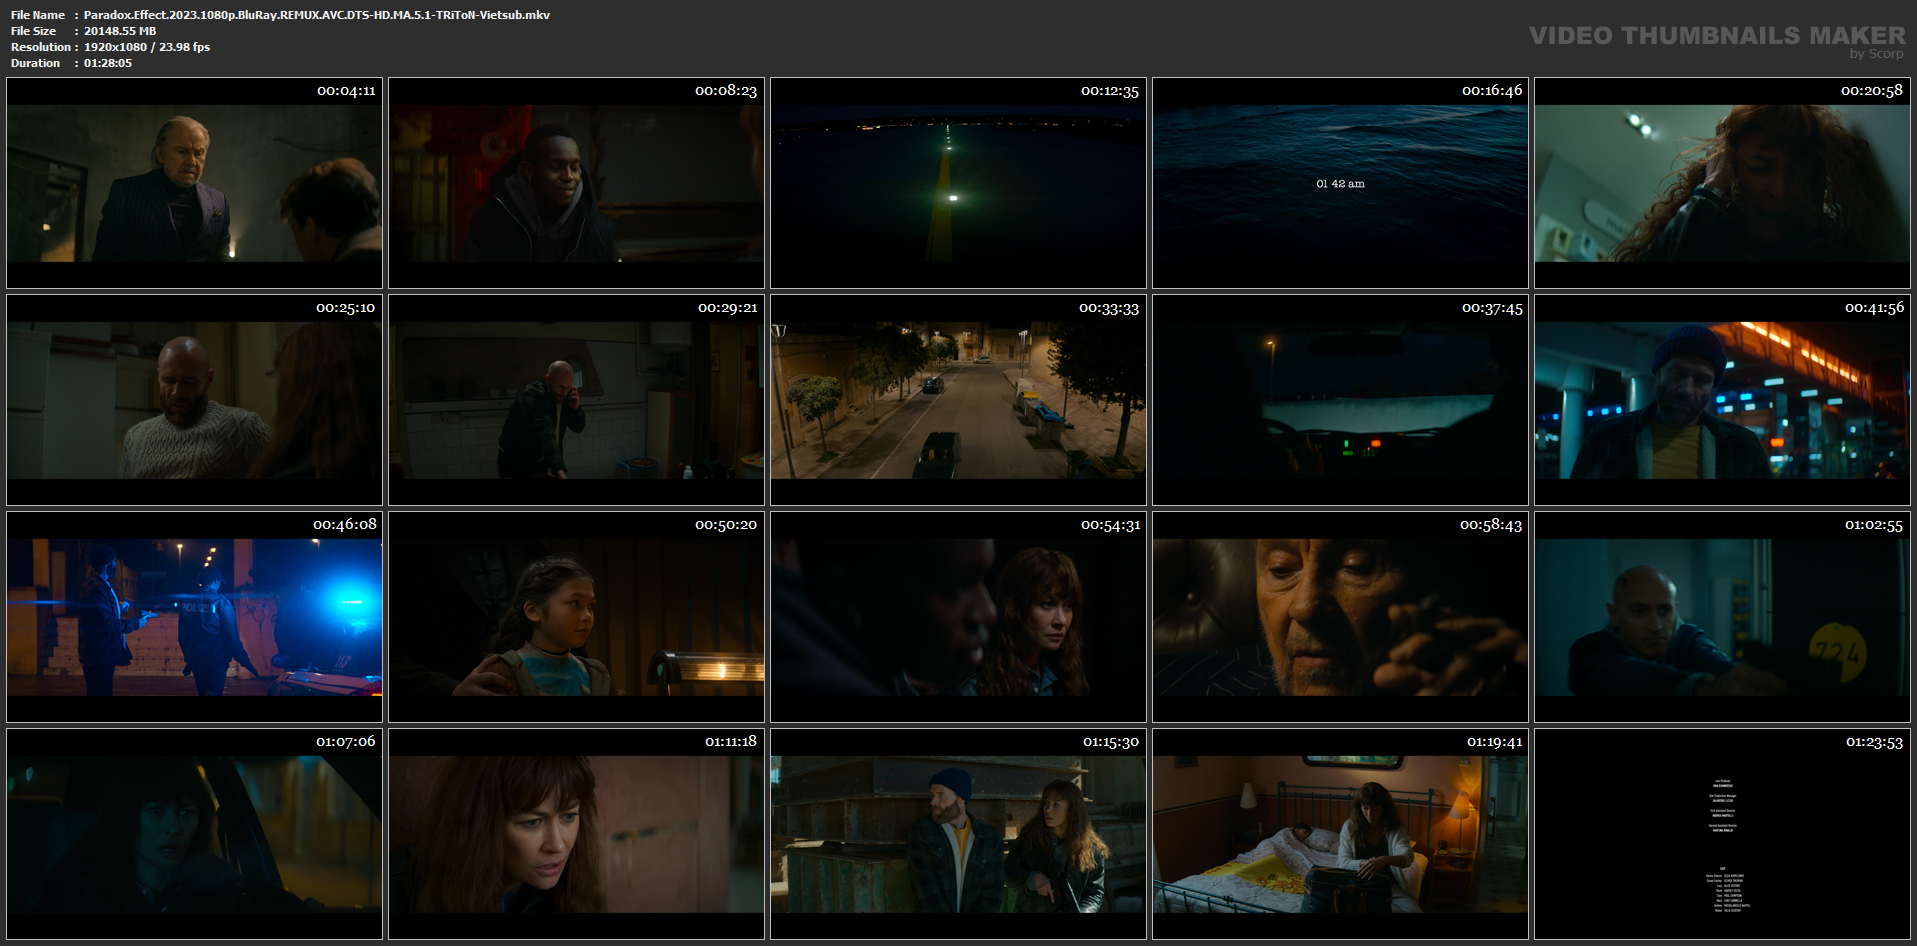Pick the frame stamped 00:29:21
Viewport: 1917px width, 946px height.
point(576,400)
